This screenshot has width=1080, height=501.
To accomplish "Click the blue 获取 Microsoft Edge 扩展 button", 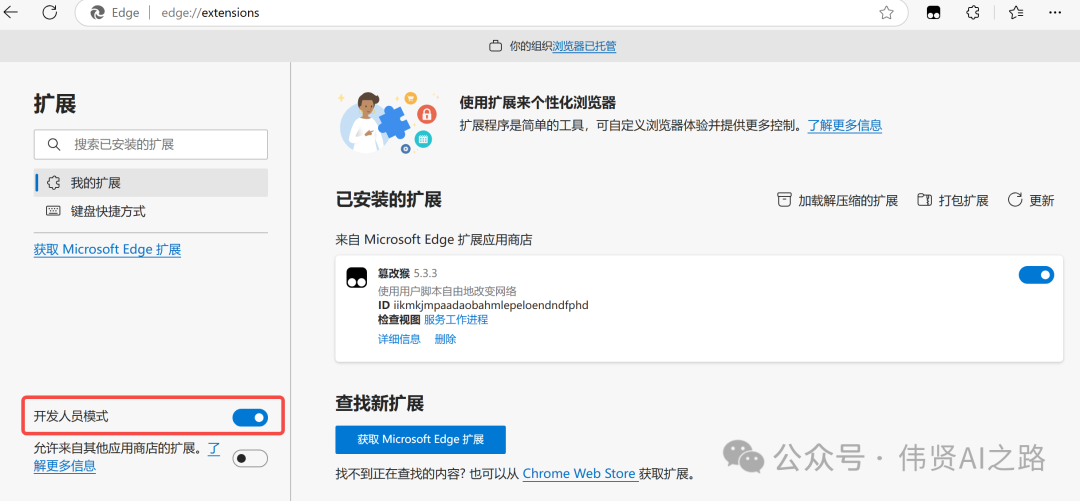I will click(x=420, y=440).
